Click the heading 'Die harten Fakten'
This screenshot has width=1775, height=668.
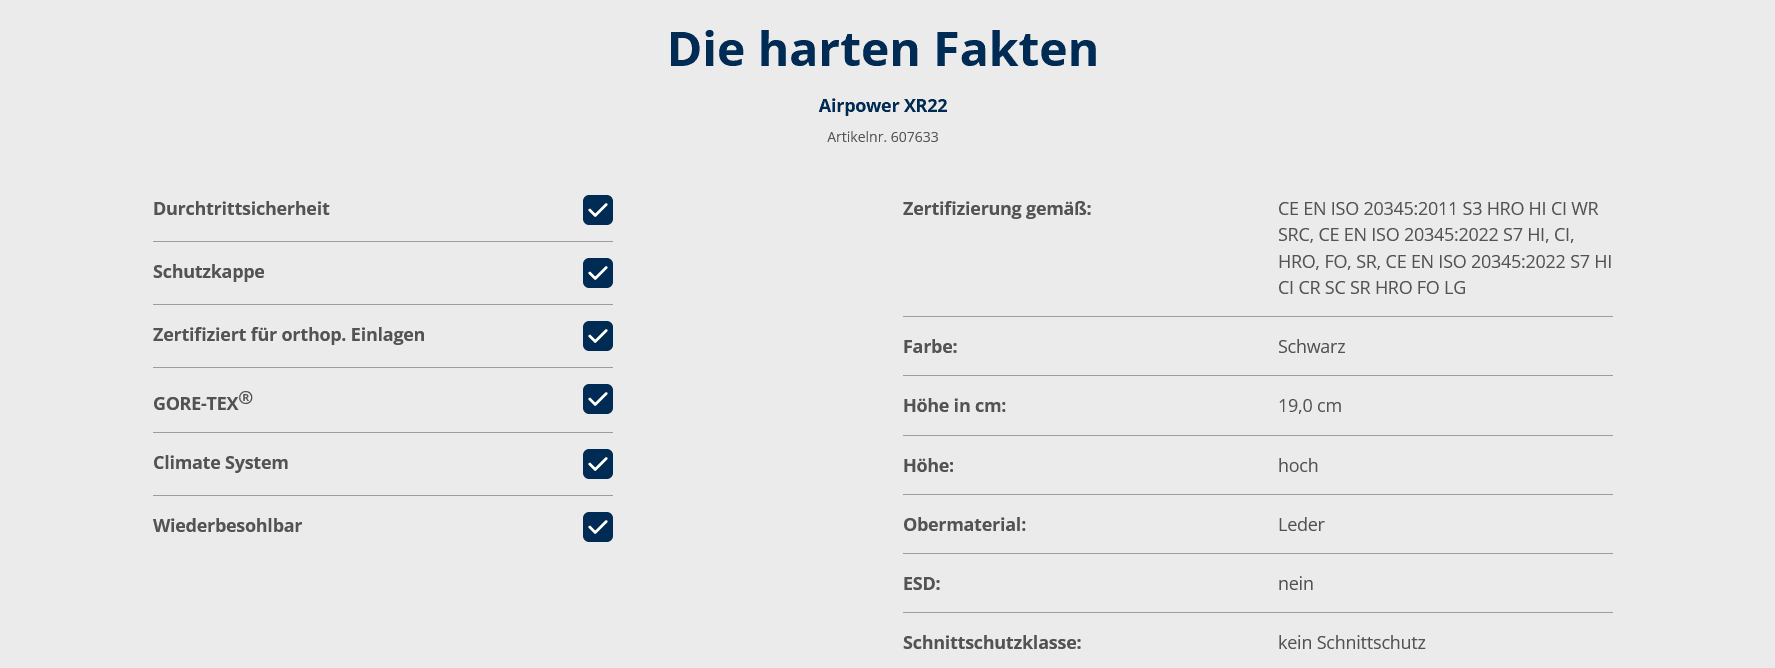[x=883, y=48]
